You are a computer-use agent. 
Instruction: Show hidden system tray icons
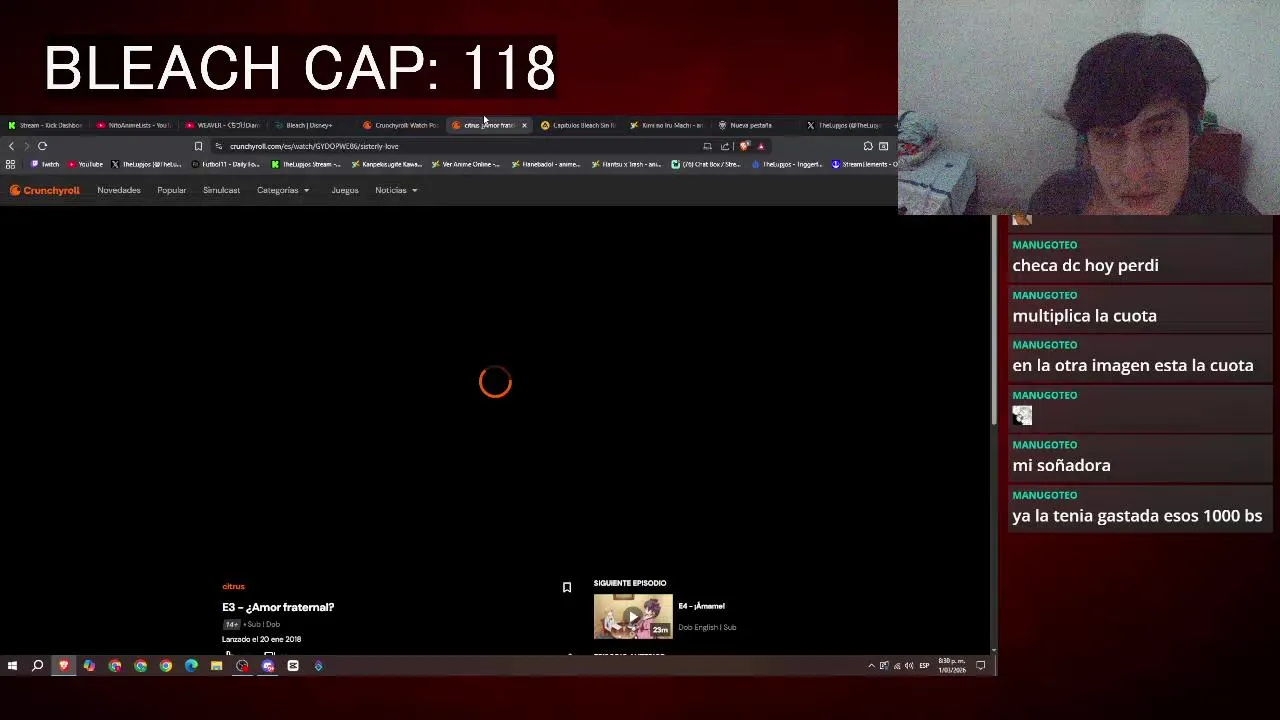pos(871,666)
